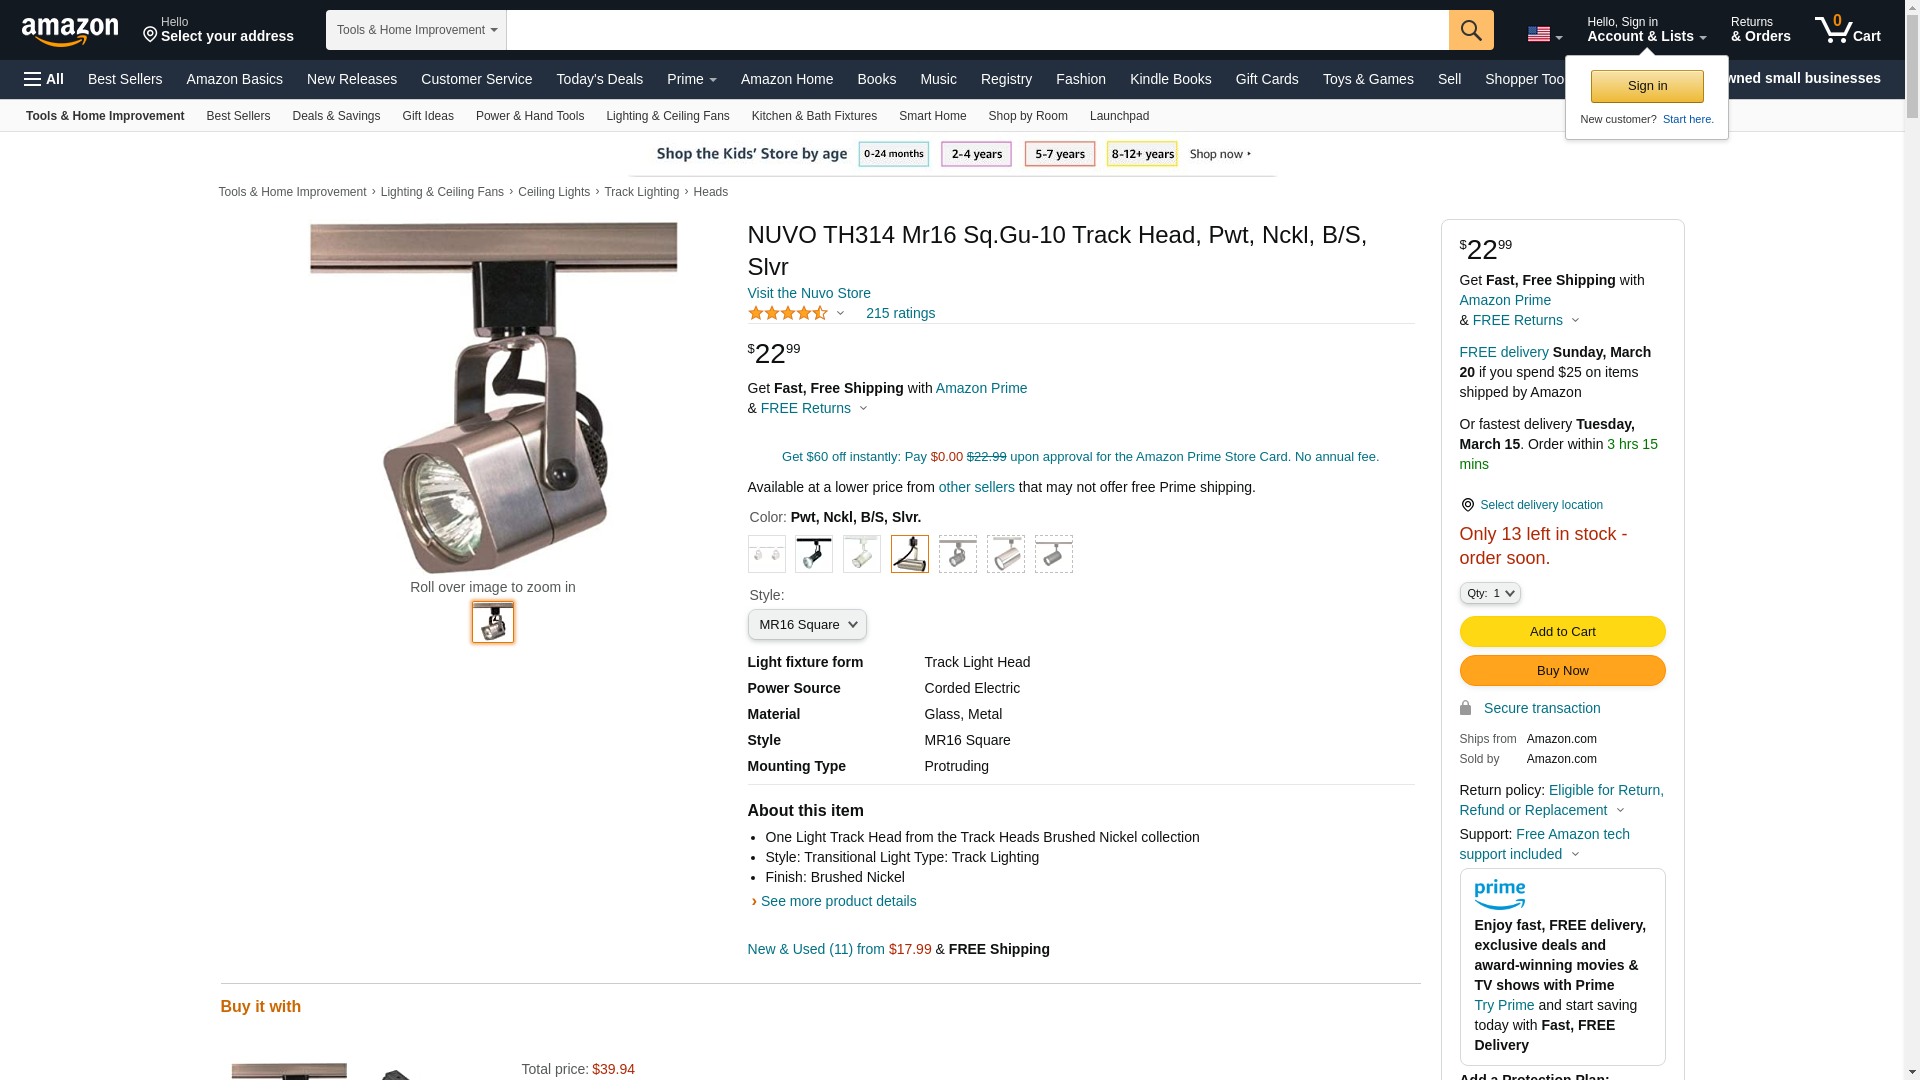
Task: Click the Amazon logo
Action: click(x=70, y=31)
